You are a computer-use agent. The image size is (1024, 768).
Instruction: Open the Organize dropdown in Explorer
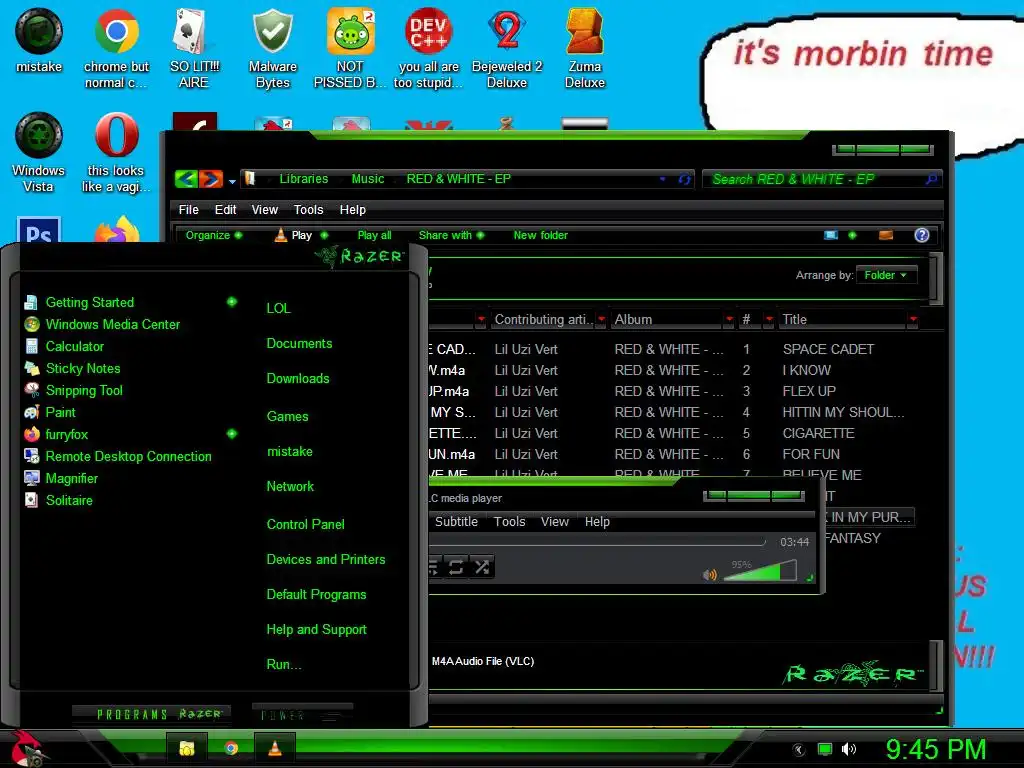[214, 235]
